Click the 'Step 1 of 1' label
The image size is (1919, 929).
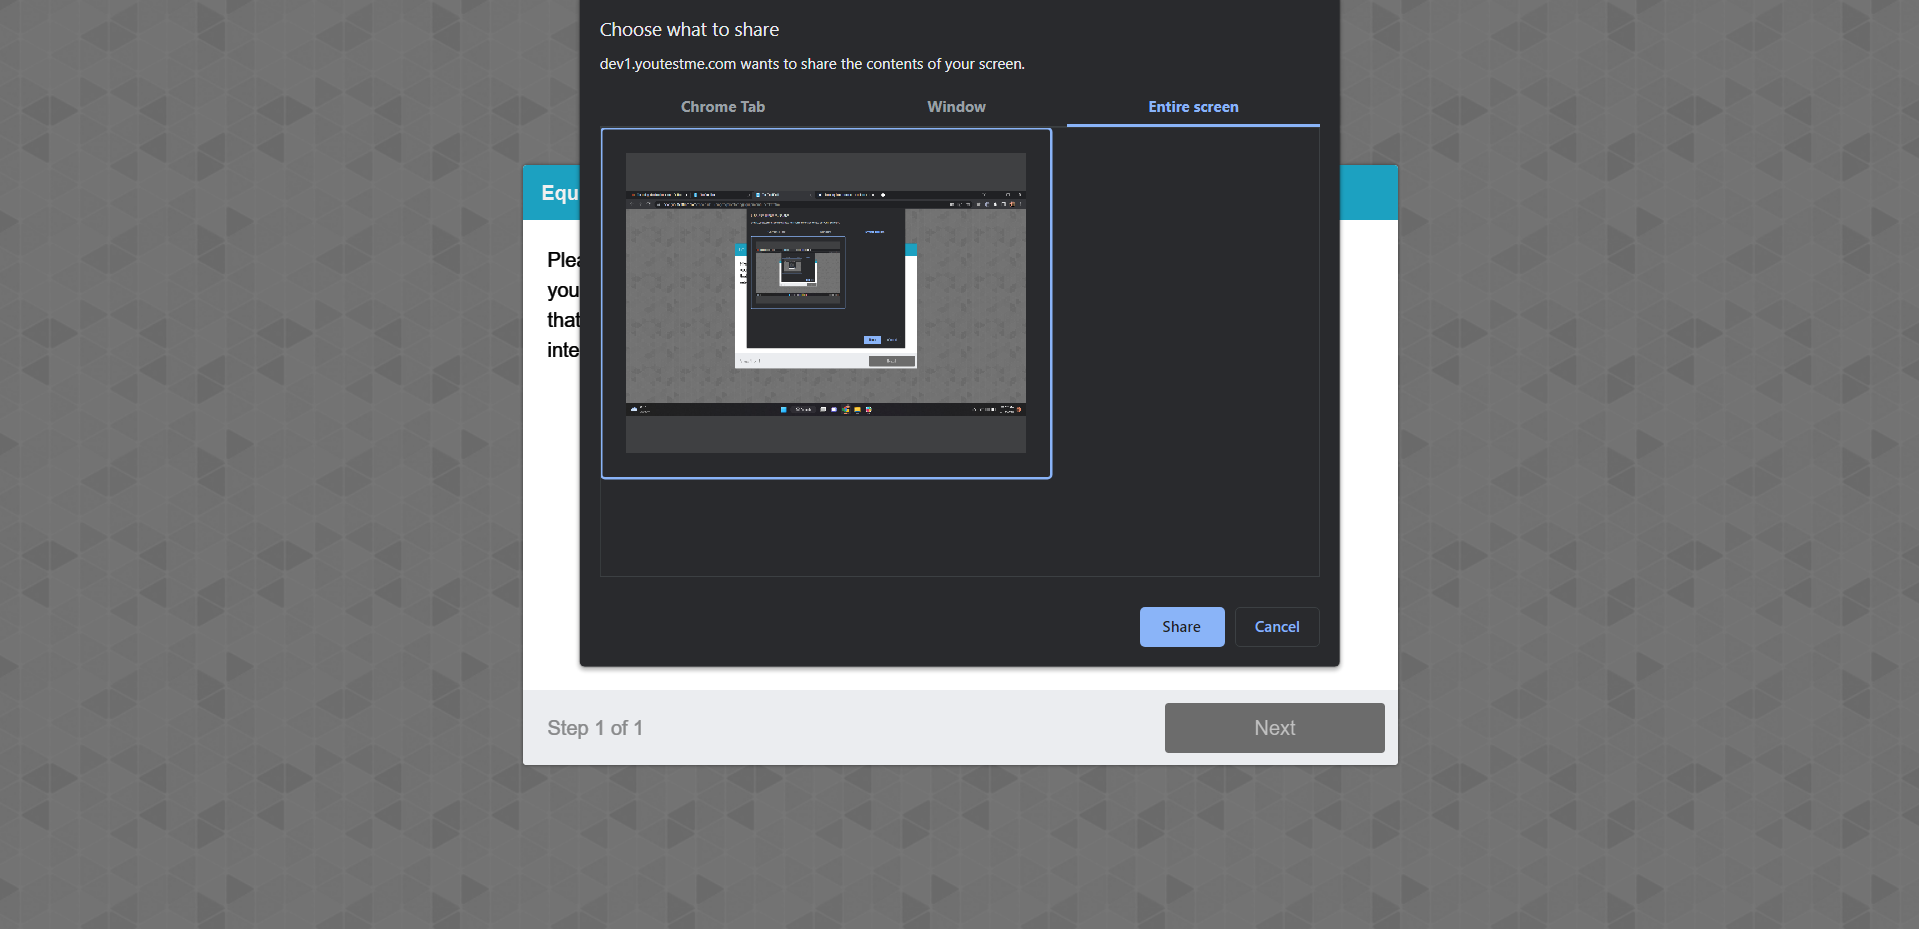594,728
